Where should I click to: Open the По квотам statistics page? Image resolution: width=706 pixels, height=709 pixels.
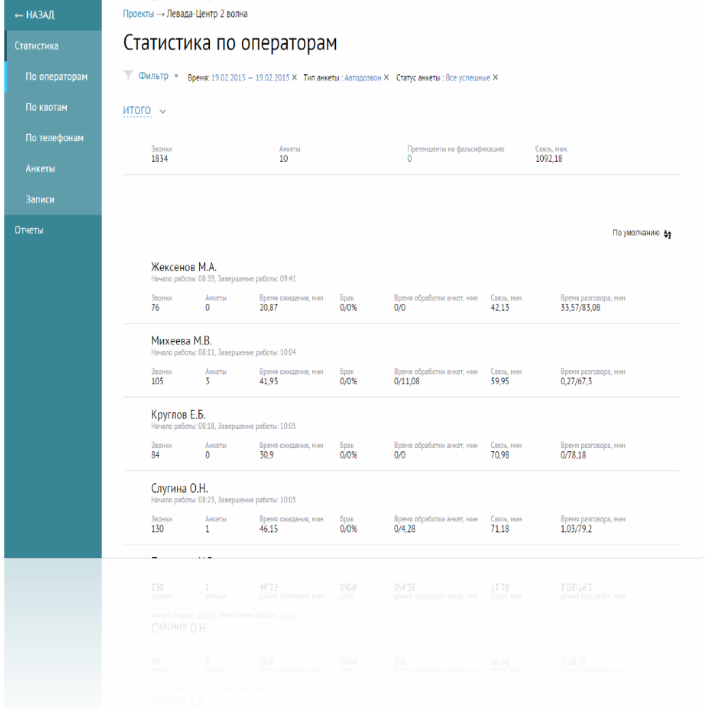click(x=46, y=107)
